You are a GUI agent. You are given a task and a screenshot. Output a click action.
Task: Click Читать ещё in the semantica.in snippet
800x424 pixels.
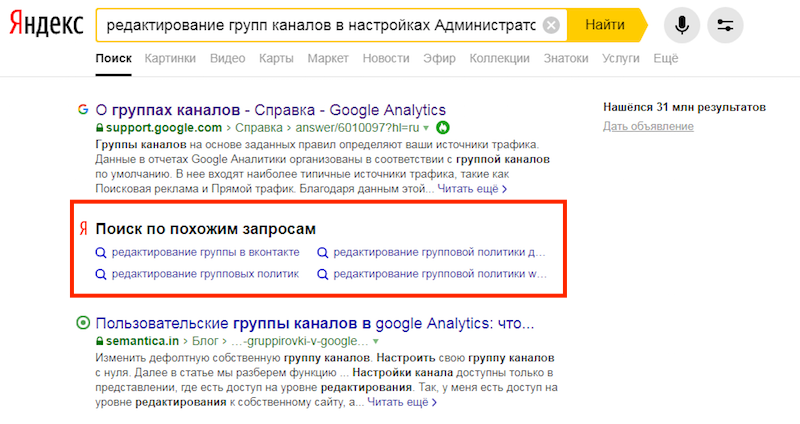pyautogui.click(x=402, y=402)
